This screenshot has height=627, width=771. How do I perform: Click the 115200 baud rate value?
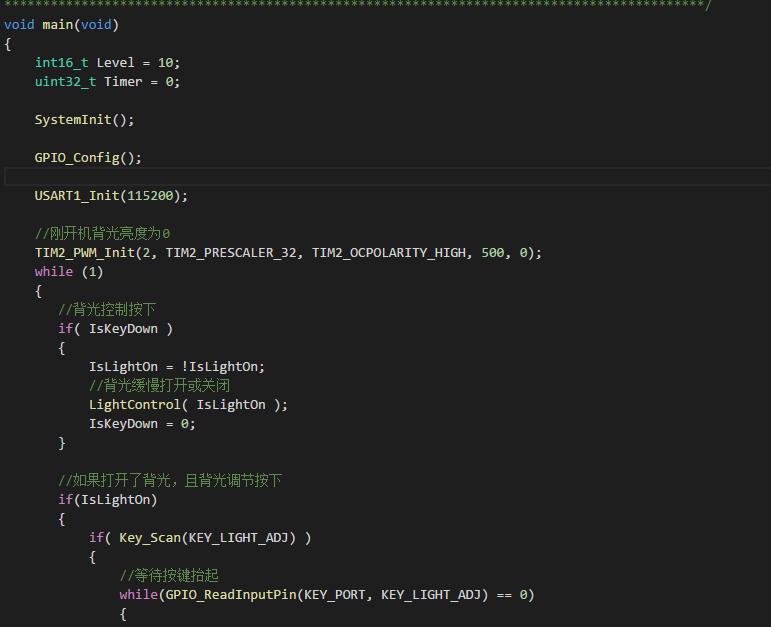(x=150, y=195)
